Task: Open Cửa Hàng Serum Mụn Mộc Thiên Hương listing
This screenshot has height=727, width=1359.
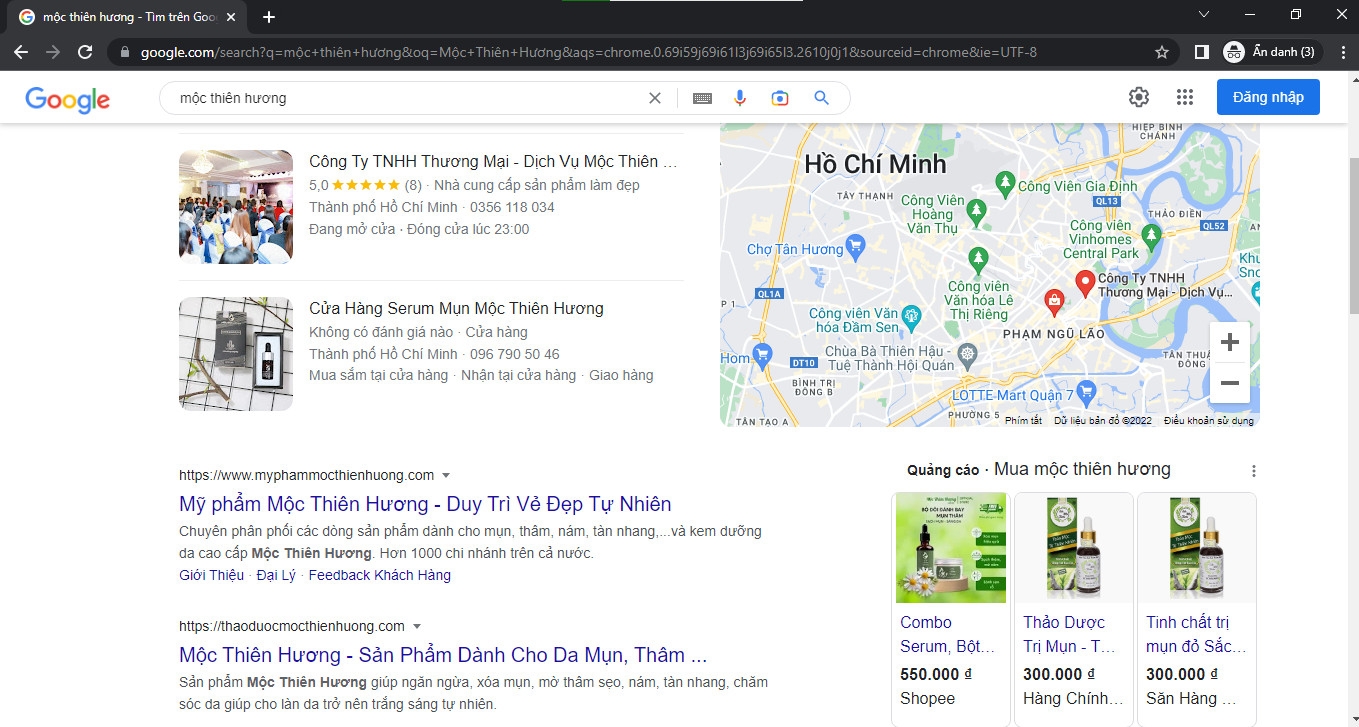Action: 456,308
